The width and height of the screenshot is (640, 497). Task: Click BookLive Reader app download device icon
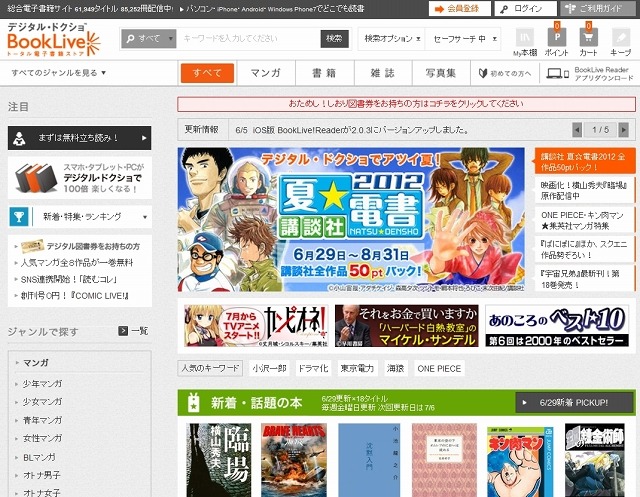click(x=557, y=73)
